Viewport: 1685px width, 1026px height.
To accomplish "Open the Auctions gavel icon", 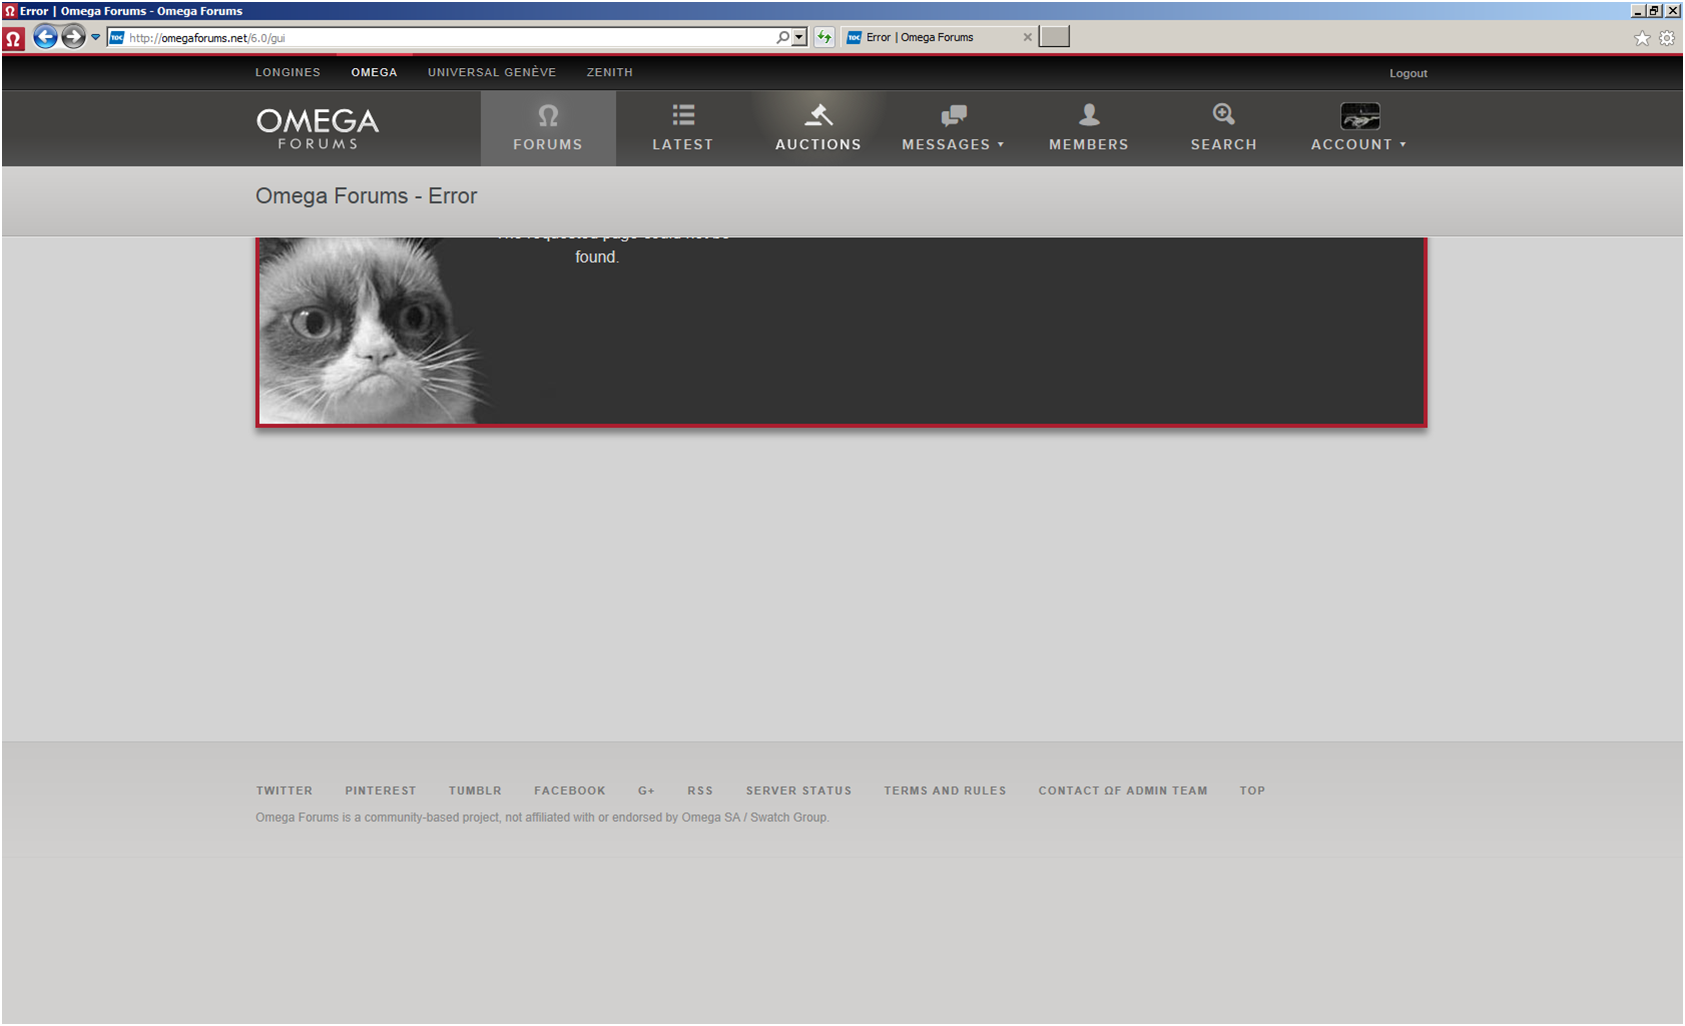I will pyautogui.click(x=818, y=115).
